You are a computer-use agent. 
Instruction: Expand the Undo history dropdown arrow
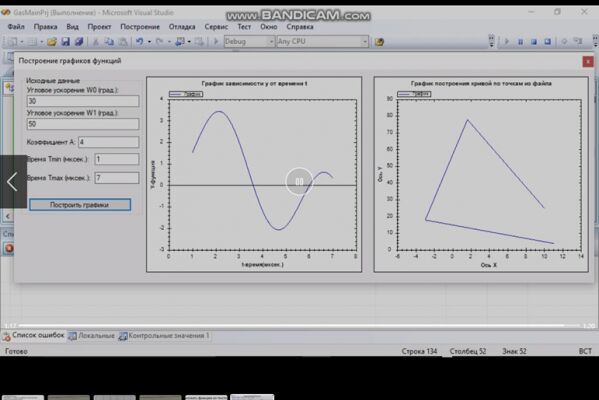(149, 42)
